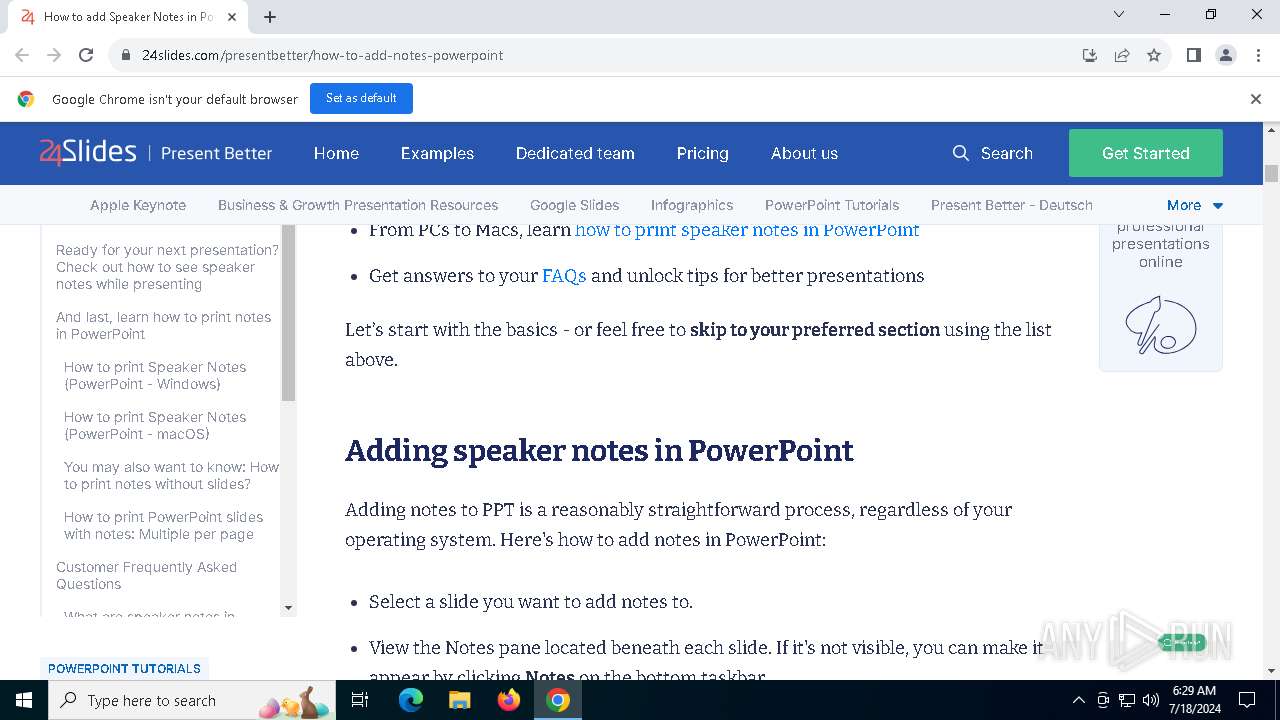Follow 'how to print speaker notes' link
This screenshot has height=720, width=1280.
pos(747,230)
